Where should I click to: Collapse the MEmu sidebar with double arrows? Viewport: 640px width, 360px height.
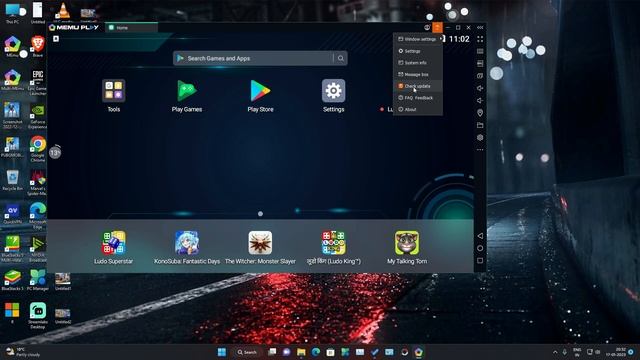(480, 27)
